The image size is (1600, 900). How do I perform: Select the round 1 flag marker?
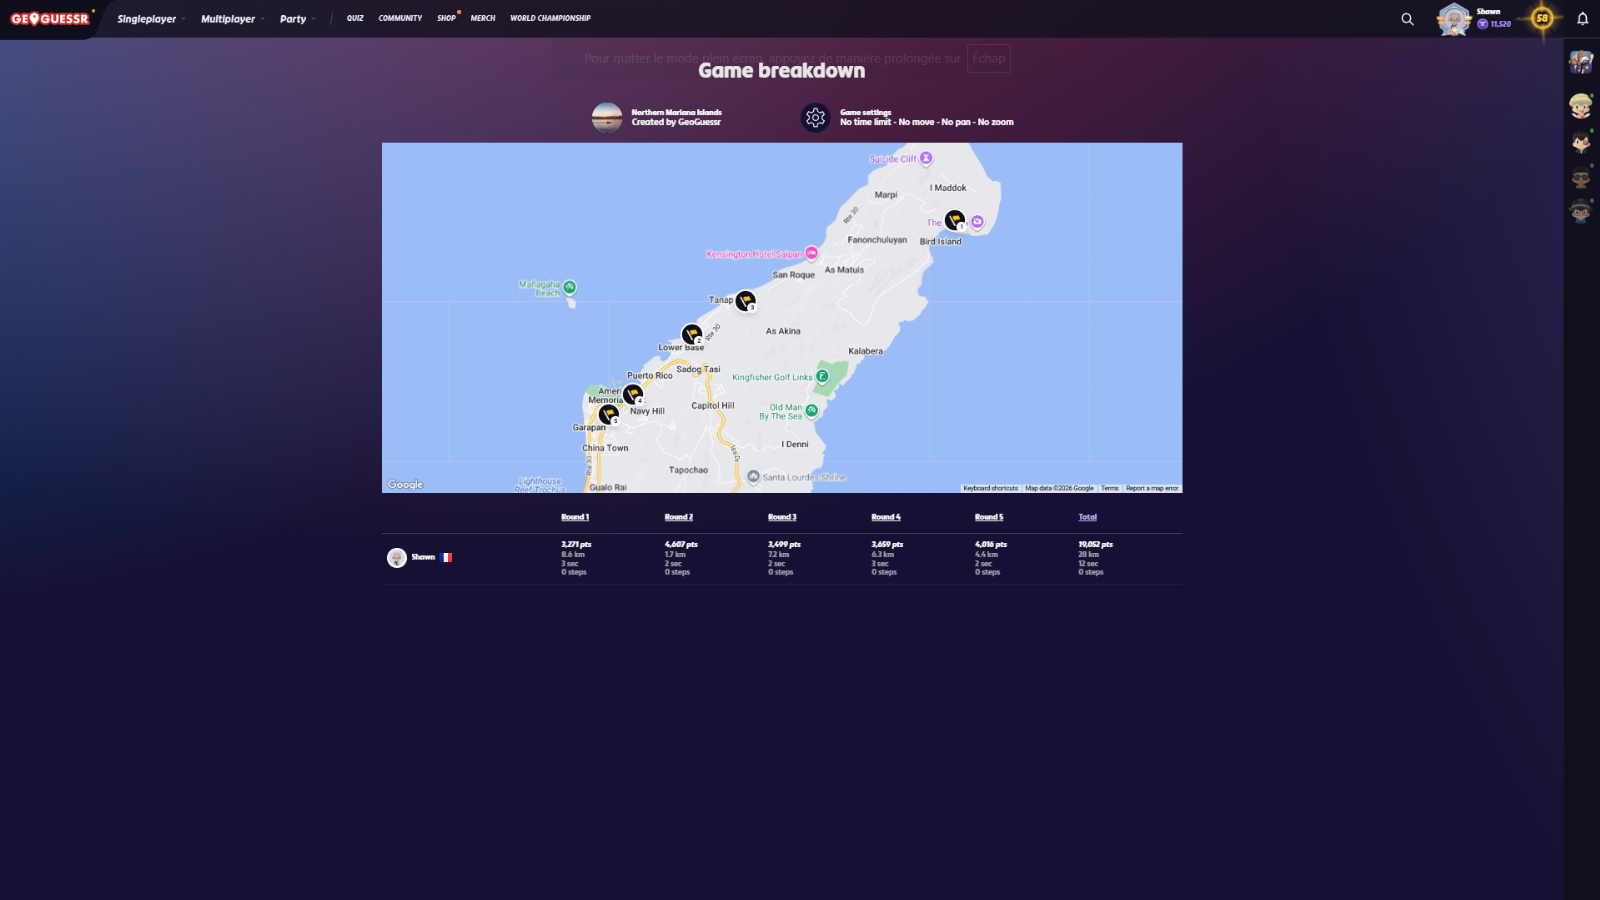[955, 220]
